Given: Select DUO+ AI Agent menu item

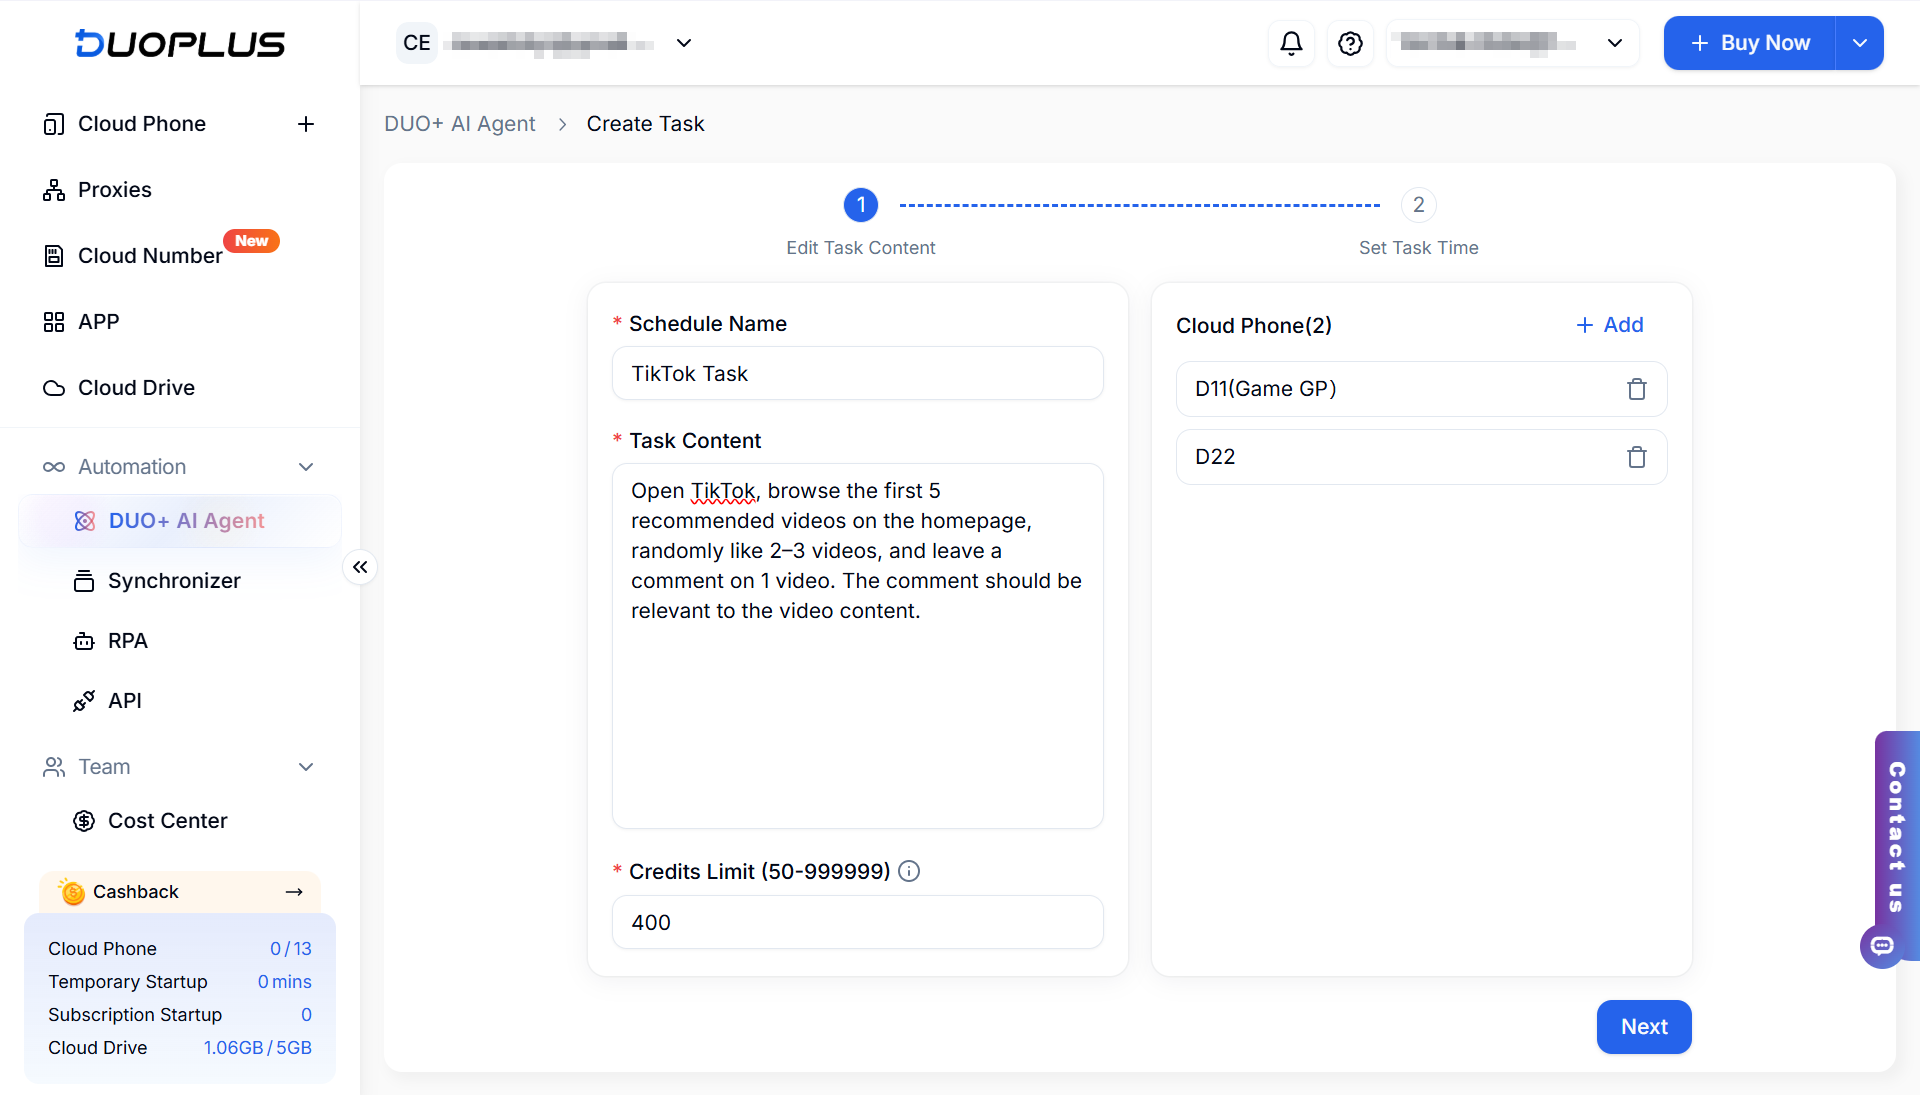Looking at the screenshot, I should point(180,521).
